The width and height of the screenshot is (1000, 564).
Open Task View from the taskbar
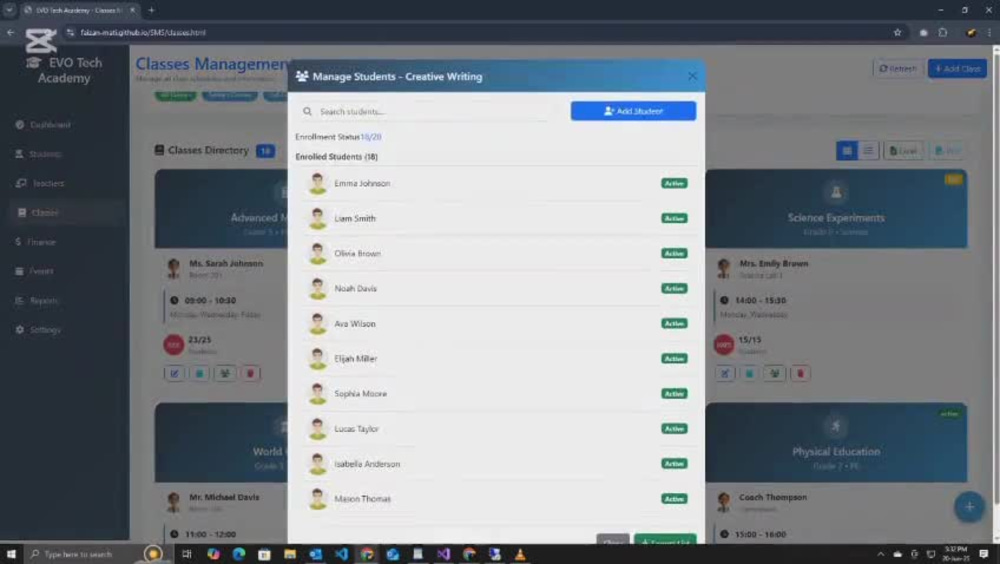tap(187, 554)
